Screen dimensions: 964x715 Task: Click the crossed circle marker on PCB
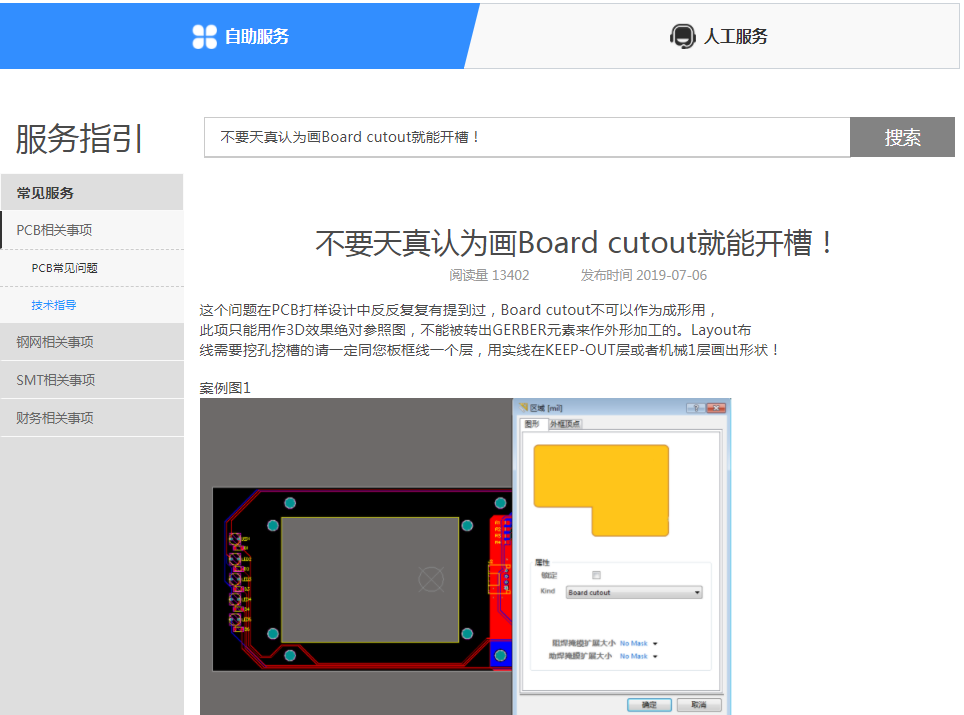coord(431,578)
